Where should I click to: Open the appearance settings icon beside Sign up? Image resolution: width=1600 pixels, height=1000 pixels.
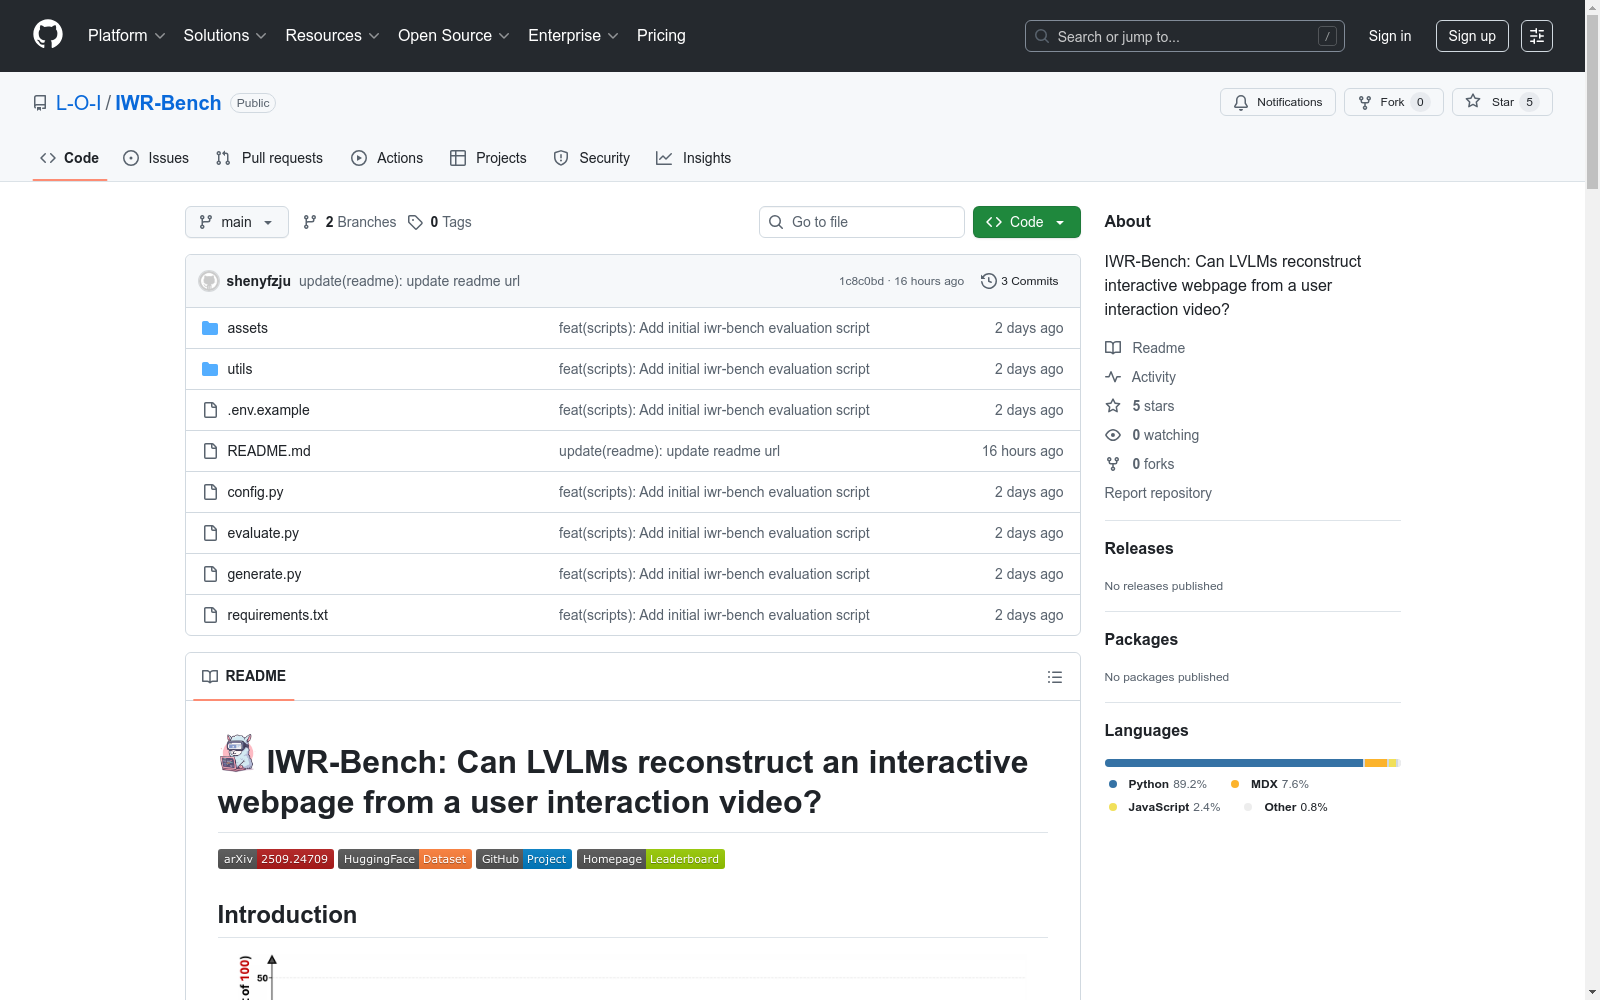(x=1537, y=36)
